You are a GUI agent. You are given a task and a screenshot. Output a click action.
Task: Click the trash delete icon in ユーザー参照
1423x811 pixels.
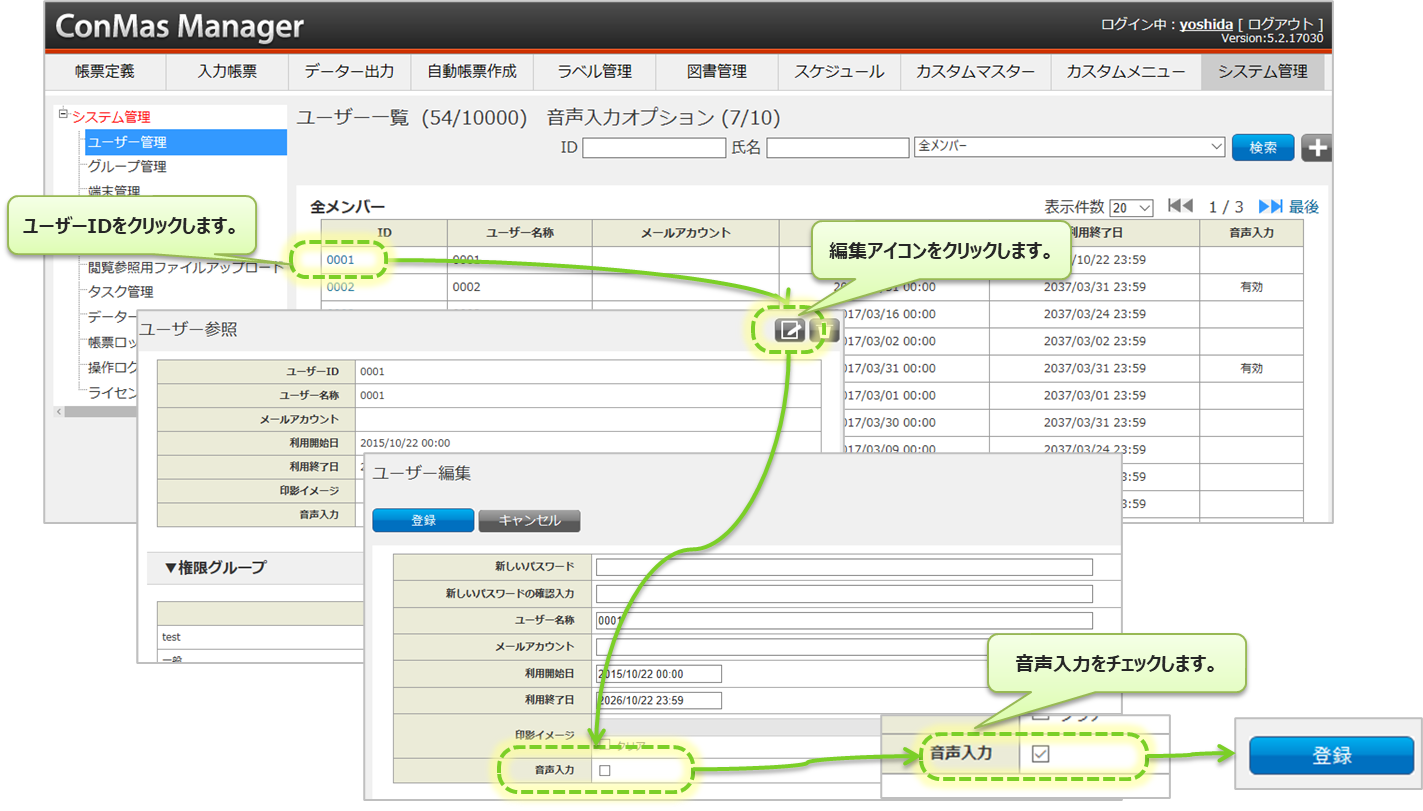click(823, 330)
